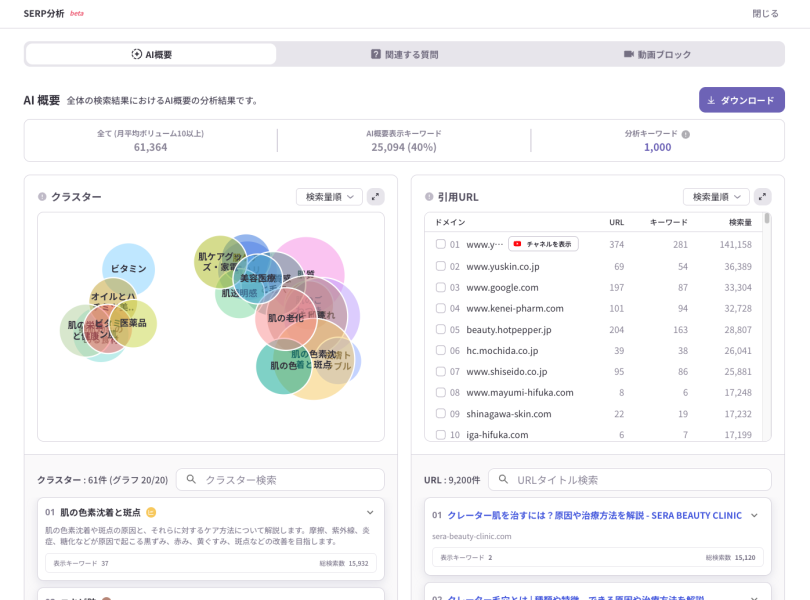Click the ダウンロード button
Image resolution: width=810 pixels, height=600 pixels.
(741, 100)
